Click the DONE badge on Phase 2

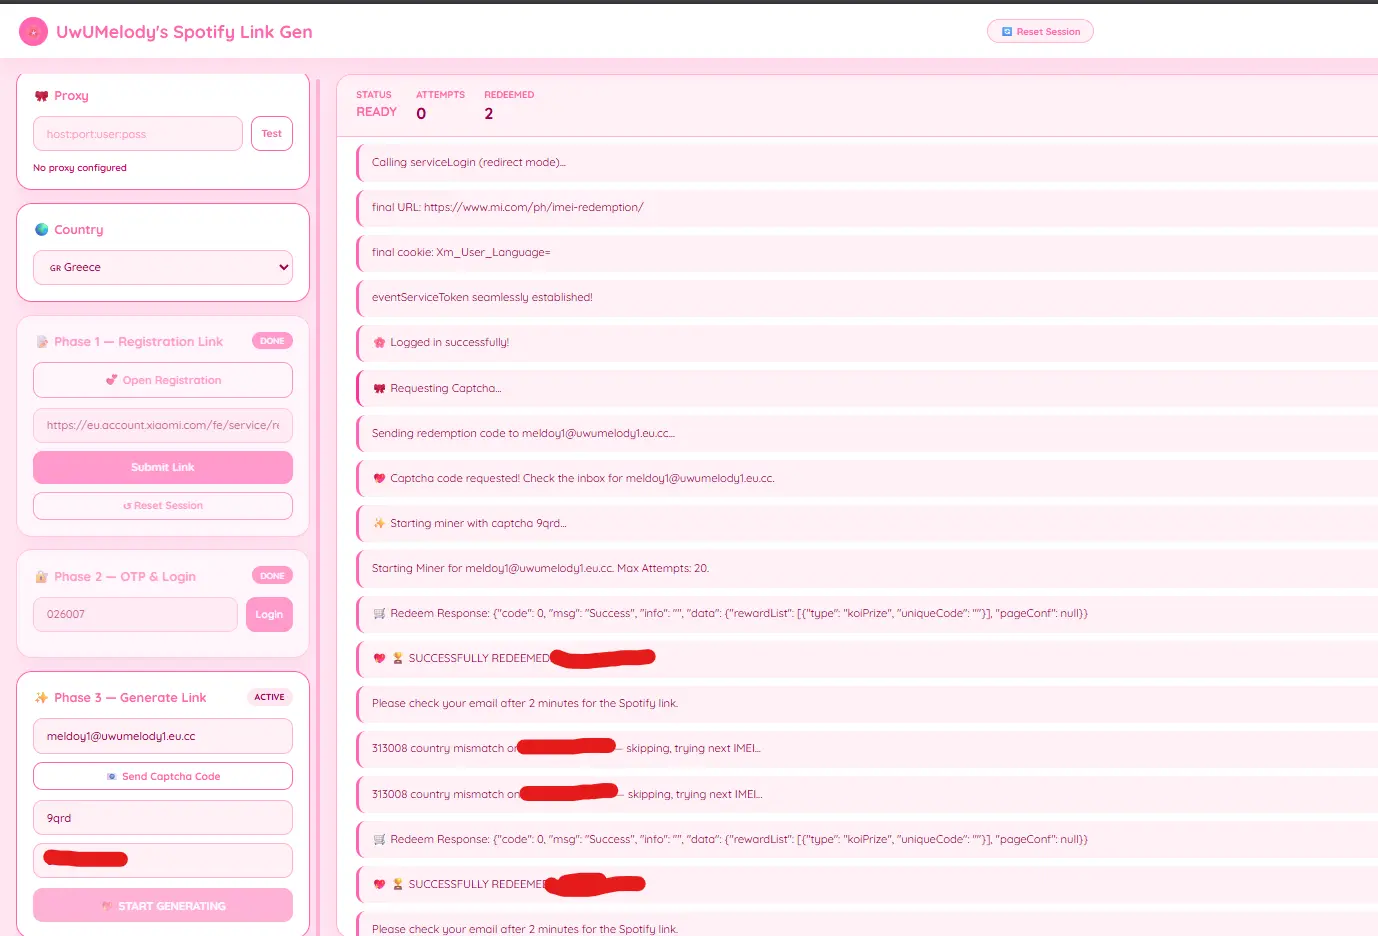click(x=272, y=576)
